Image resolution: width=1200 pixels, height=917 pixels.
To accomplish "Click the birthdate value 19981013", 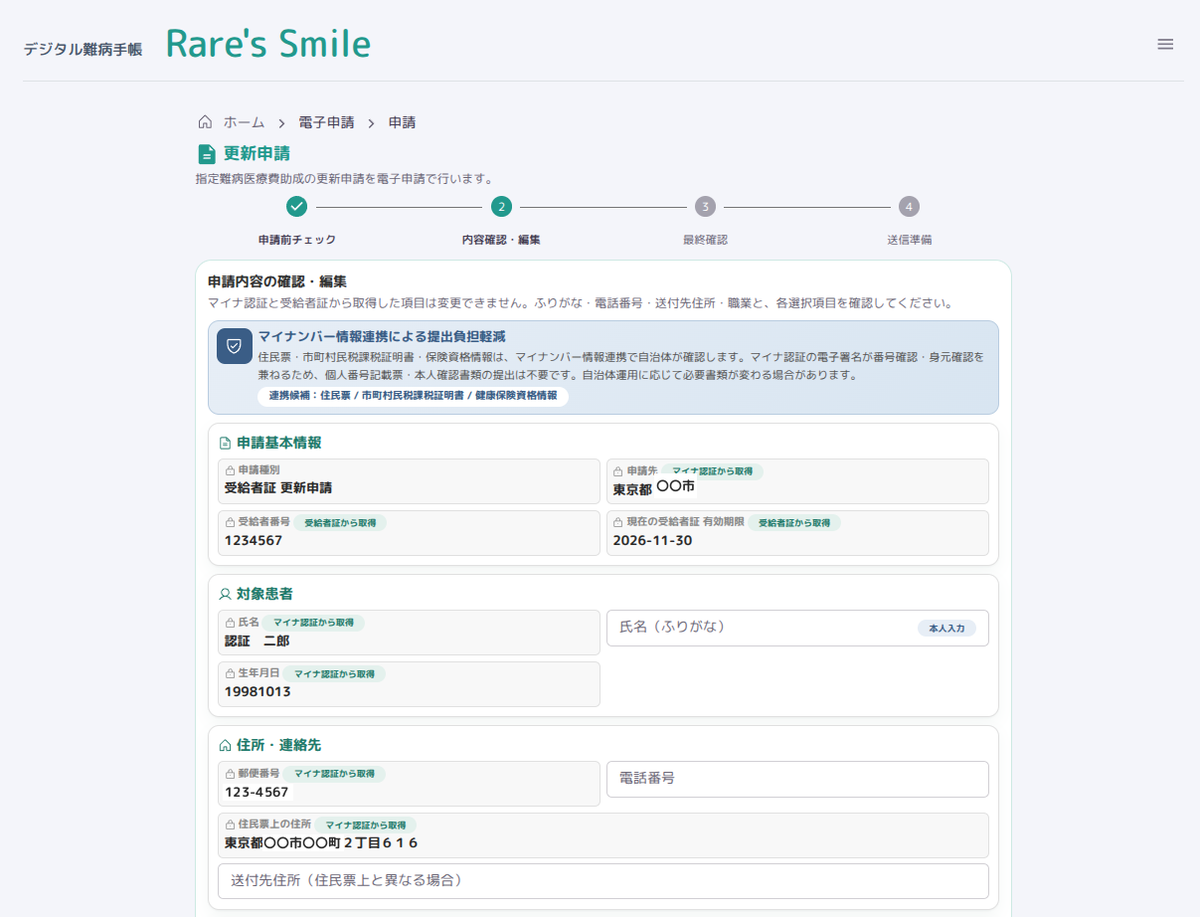I will [x=258, y=691].
